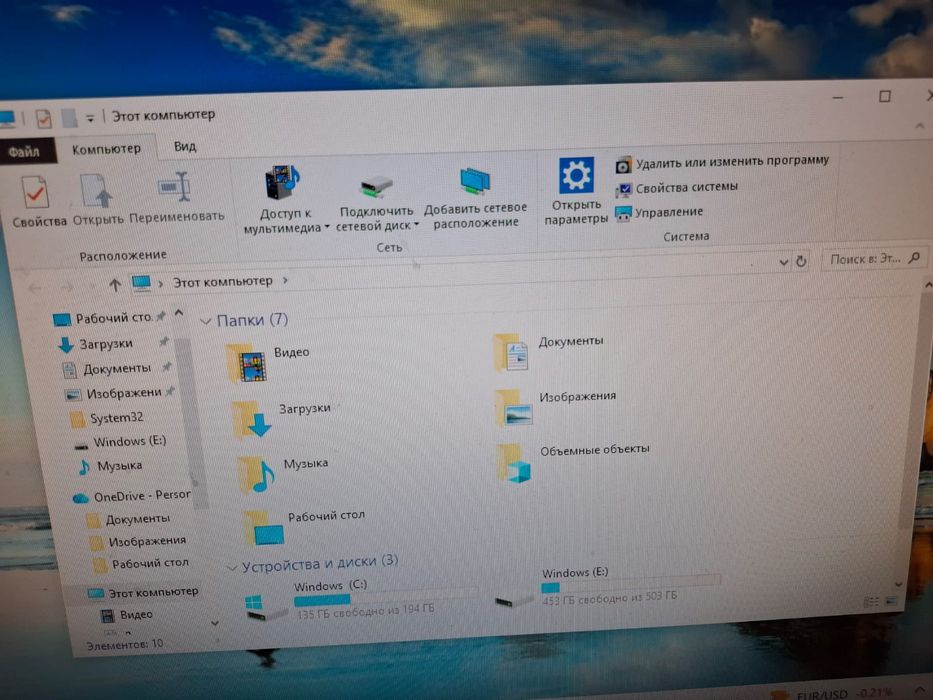
Task: Collapse Устройства и диски (3) section
Action: pos(232,568)
